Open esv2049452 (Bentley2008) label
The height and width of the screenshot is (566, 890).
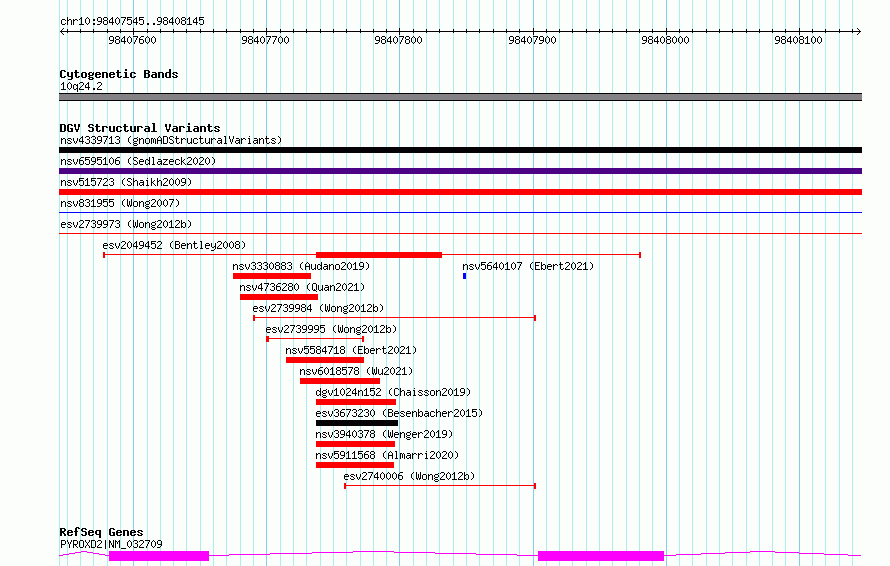point(174,245)
